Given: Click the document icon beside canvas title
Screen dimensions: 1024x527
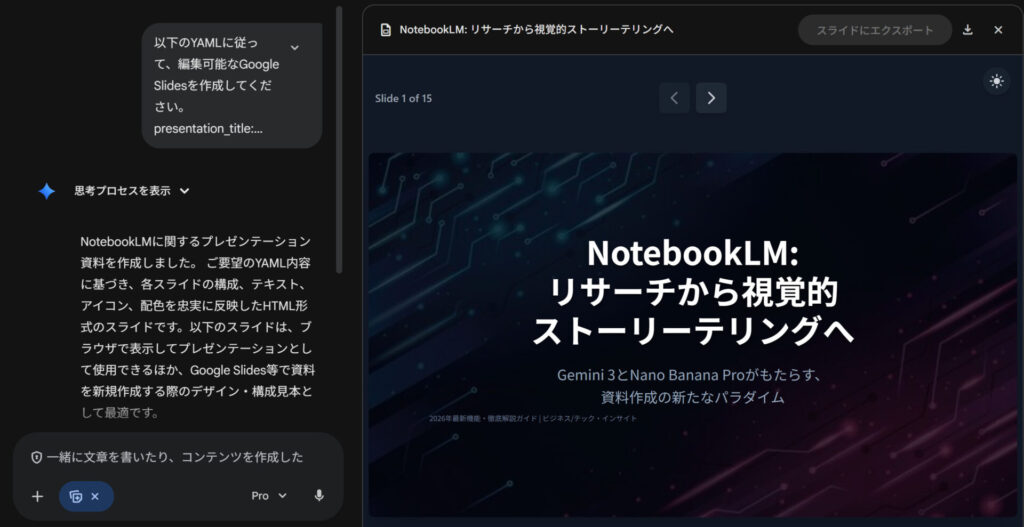Looking at the screenshot, I should click(386, 30).
